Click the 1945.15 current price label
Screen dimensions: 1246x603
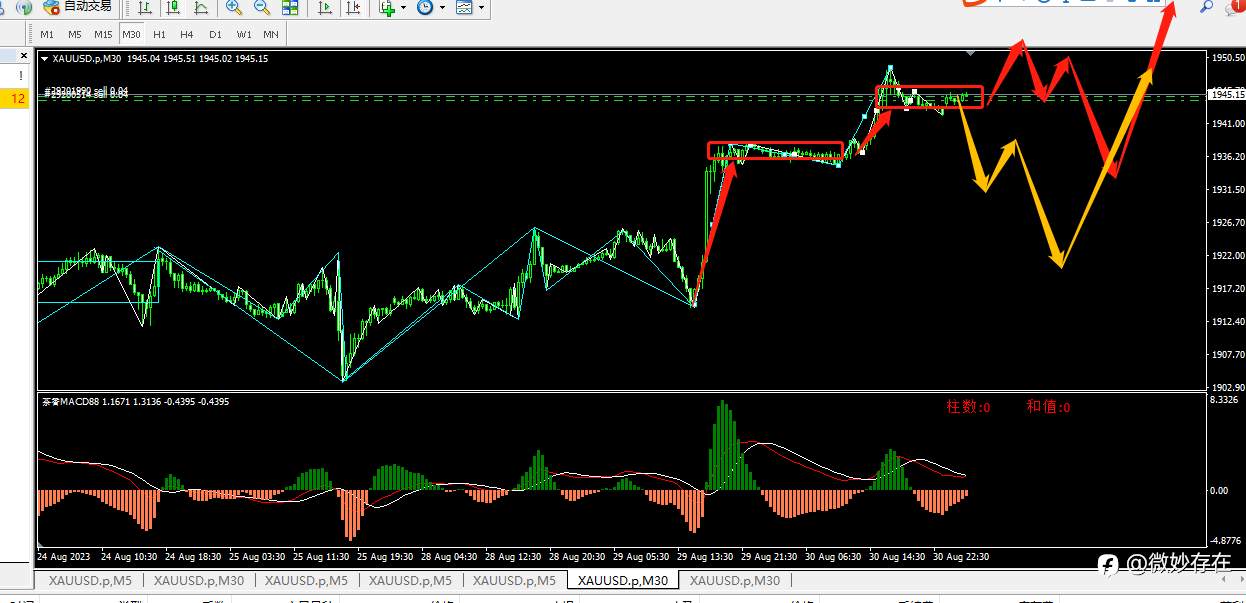[x=1226, y=95]
